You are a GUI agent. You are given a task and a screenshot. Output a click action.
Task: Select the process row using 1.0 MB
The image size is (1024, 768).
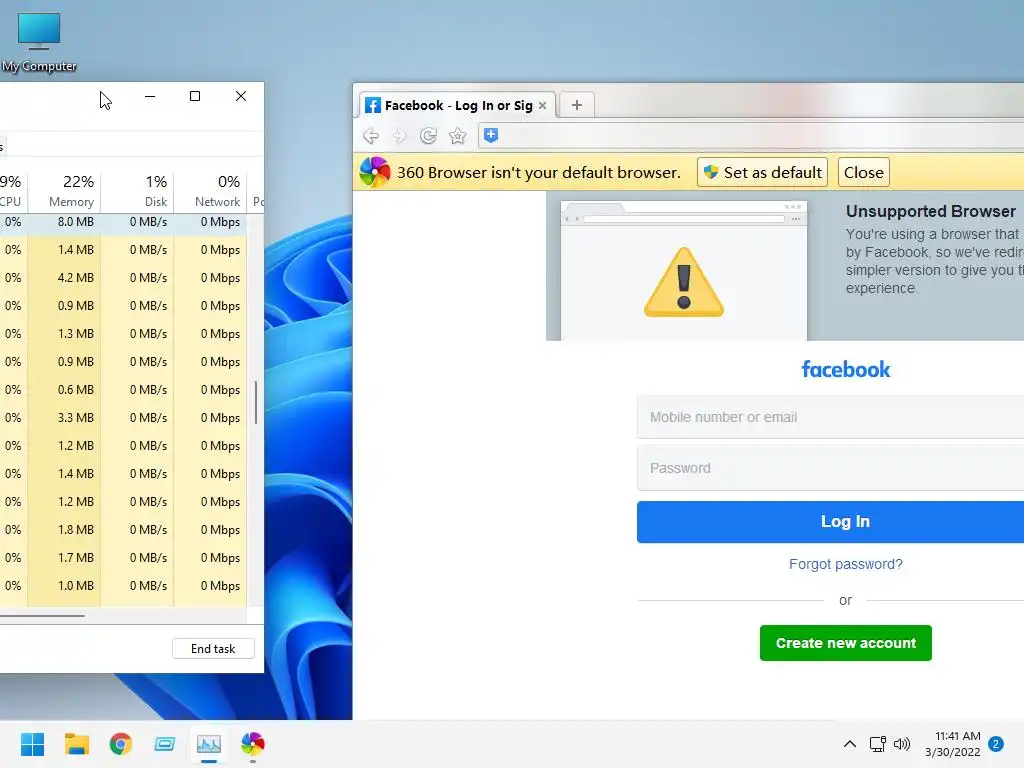tap(123, 586)
